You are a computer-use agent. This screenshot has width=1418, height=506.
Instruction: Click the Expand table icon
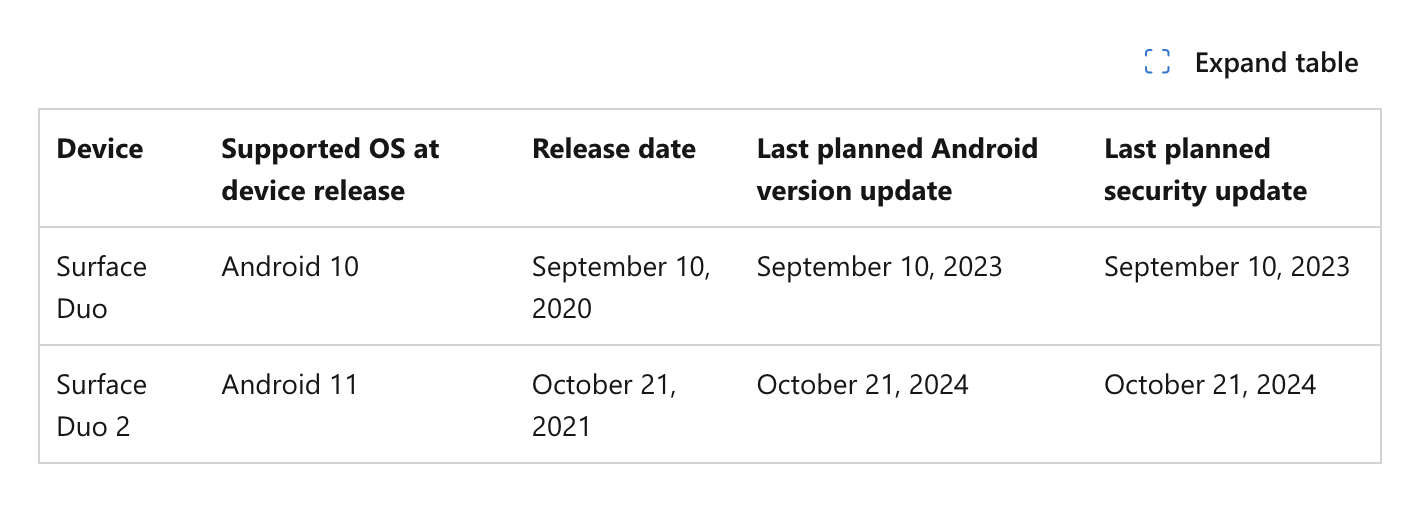(x=1157, y=62)
